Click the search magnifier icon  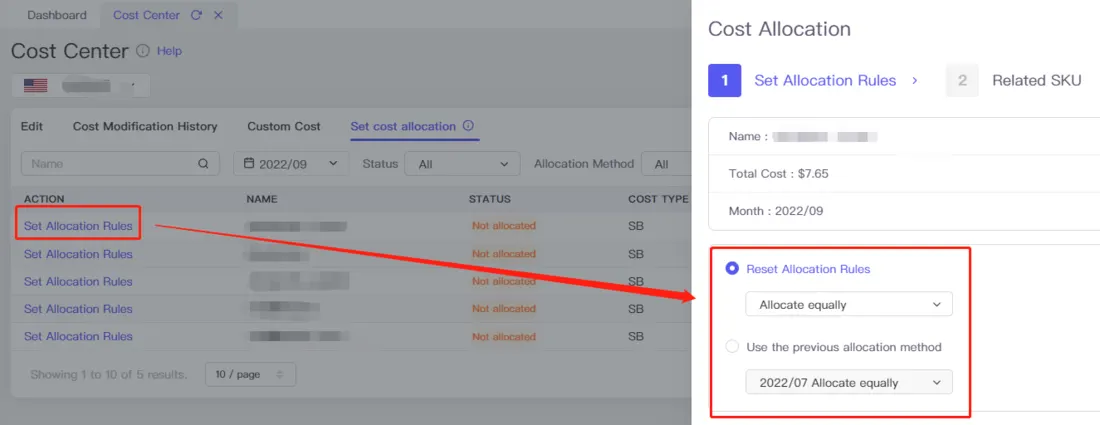(x=203, y=163)
